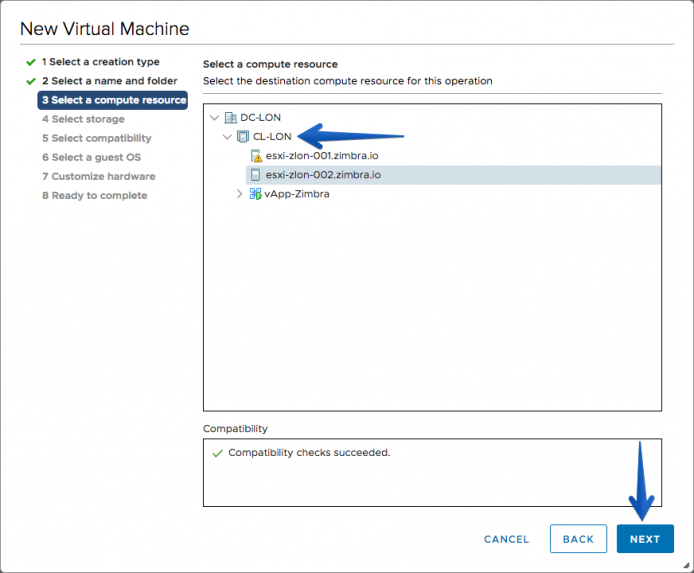Screen dimensions: 694x573
Task: Click the esxi-zlon-001 host warning icon
Action: click(256, 156)
